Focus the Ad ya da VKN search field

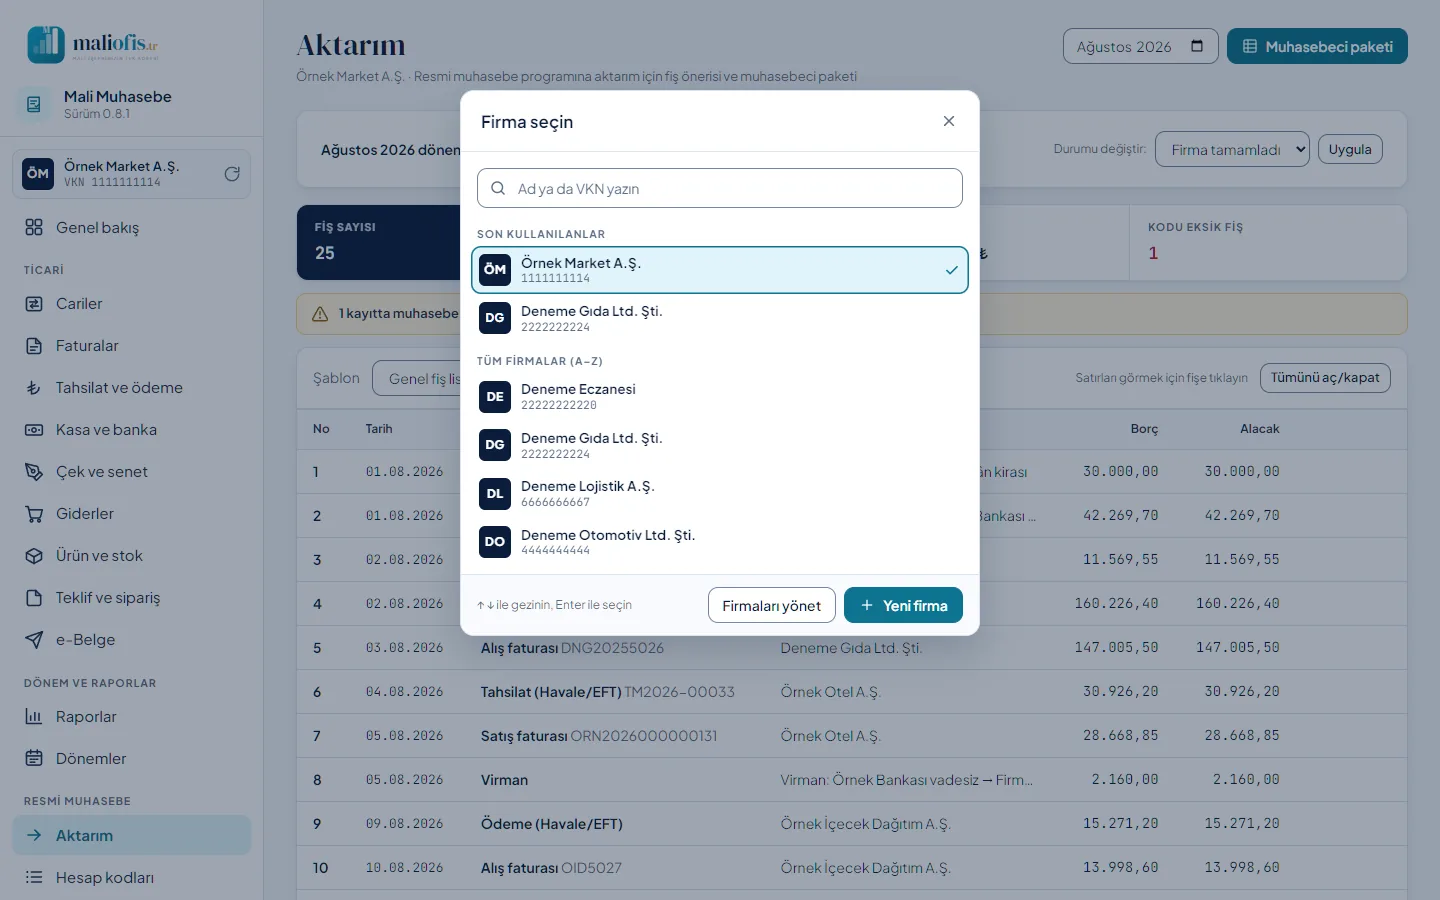720,188
